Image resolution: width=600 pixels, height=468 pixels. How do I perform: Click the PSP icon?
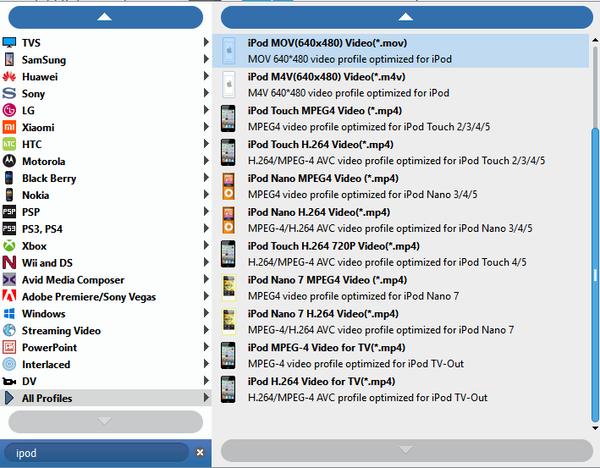(9, 212)
